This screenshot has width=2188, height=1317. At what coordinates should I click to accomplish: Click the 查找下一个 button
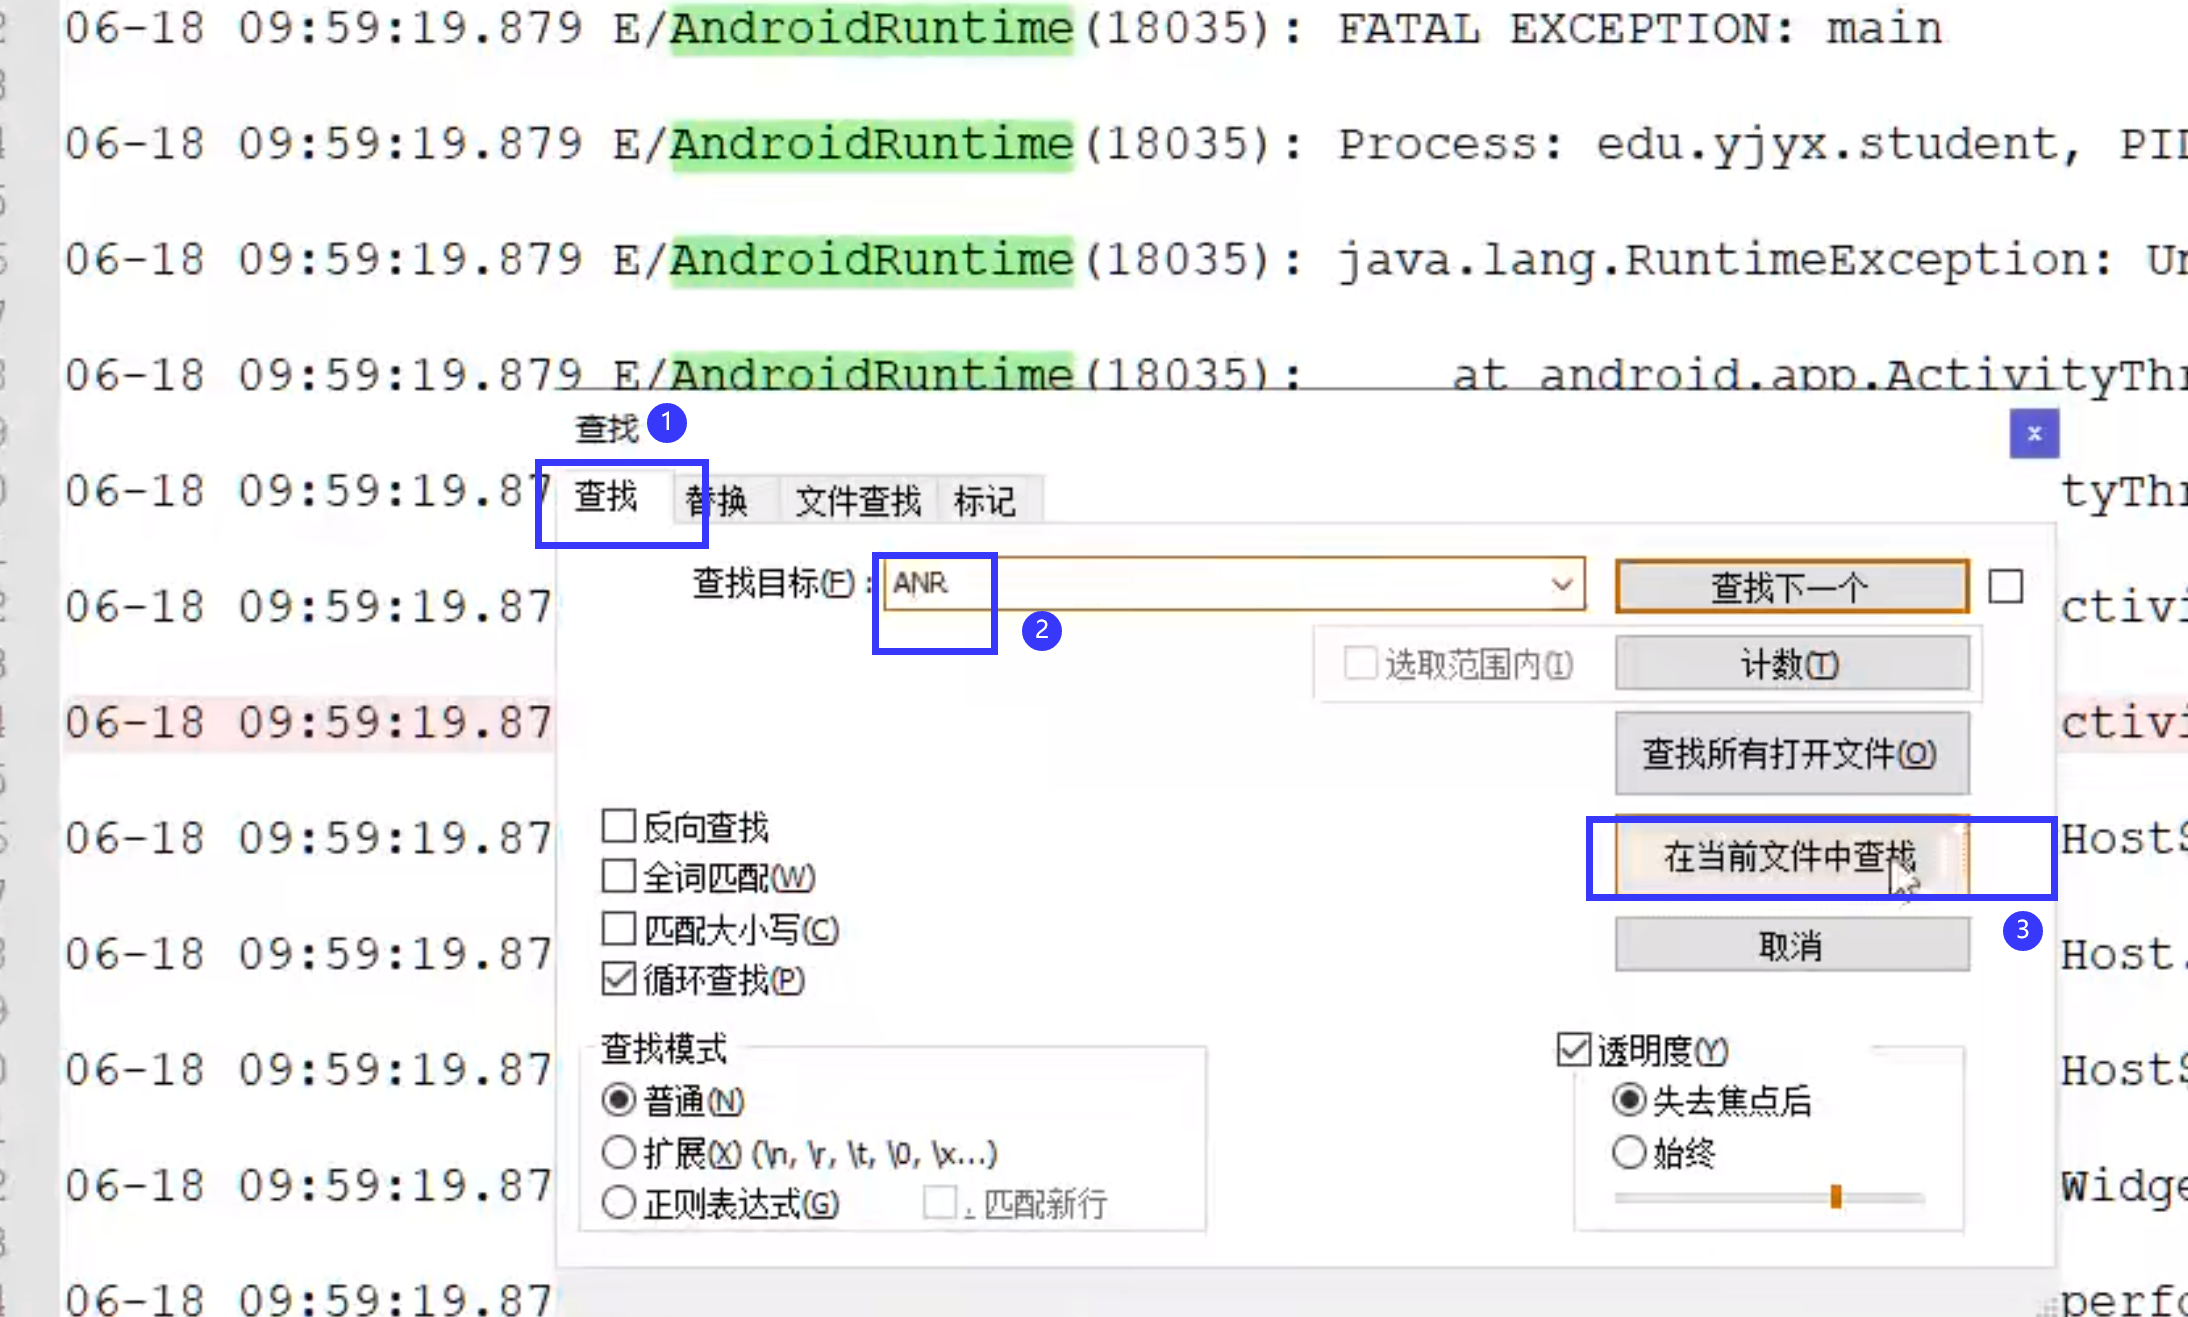point(1790,587)
